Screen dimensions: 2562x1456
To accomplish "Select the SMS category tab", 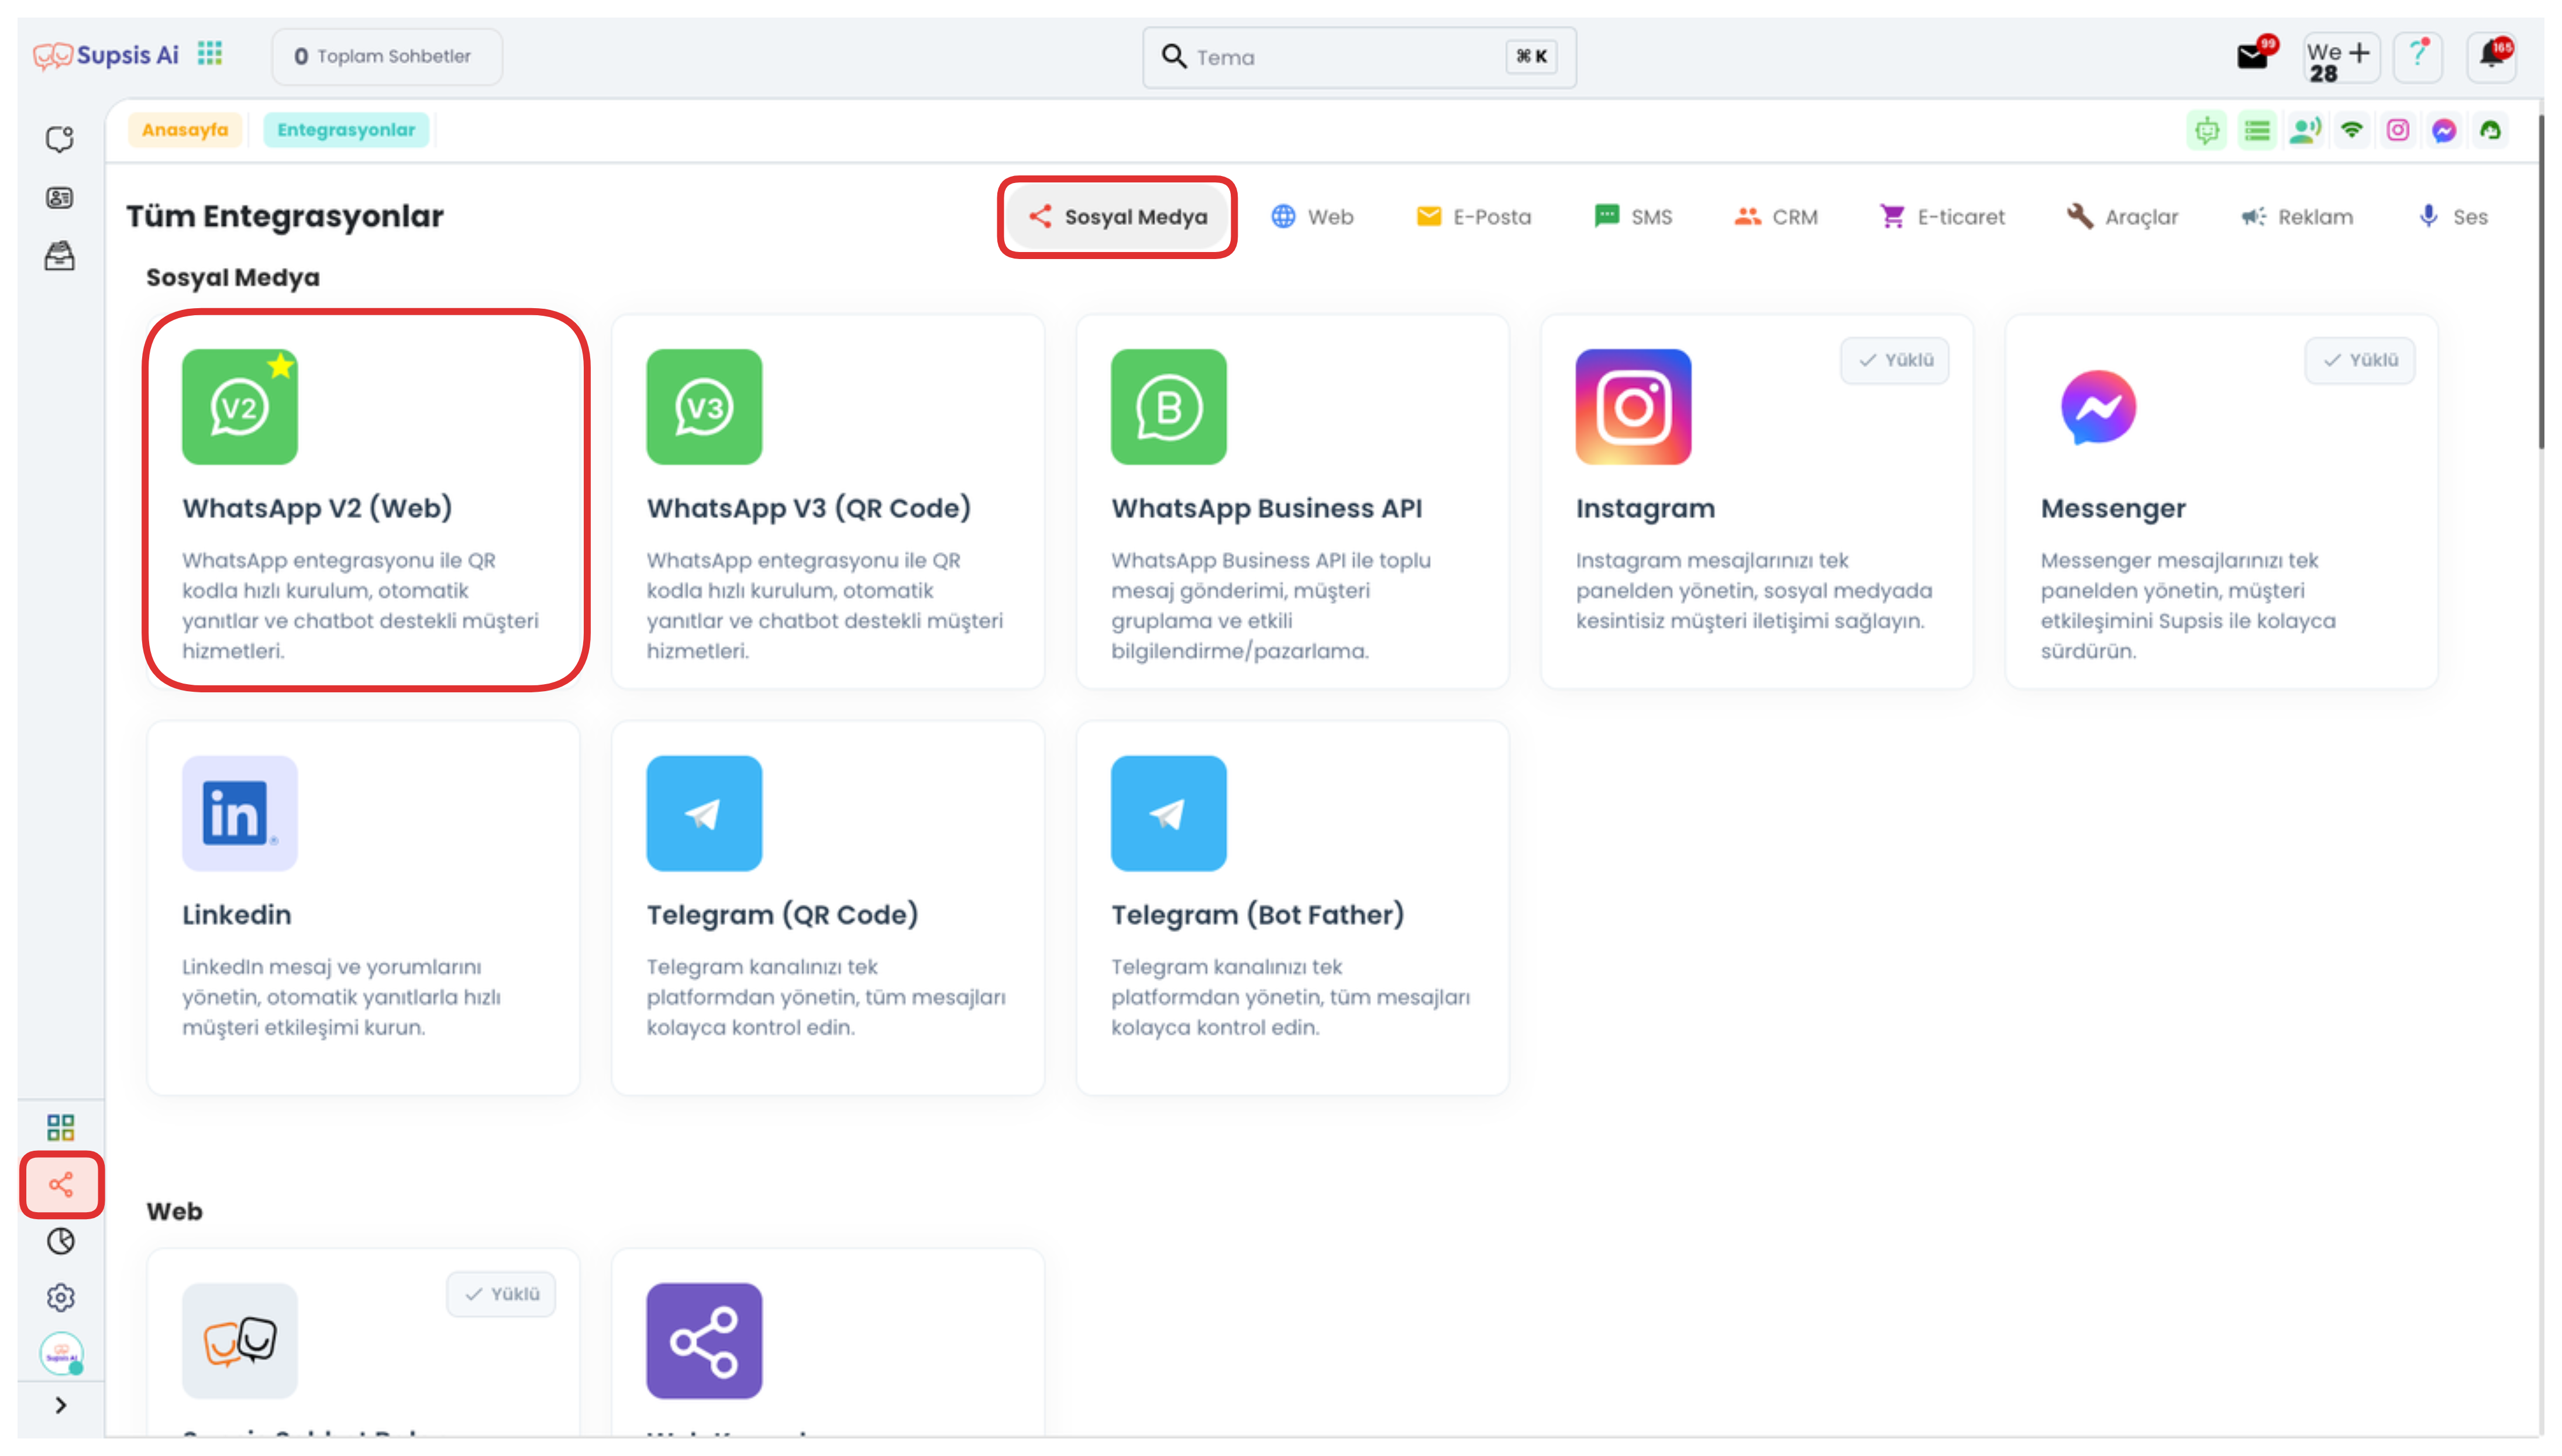I will click(1633, 217).
